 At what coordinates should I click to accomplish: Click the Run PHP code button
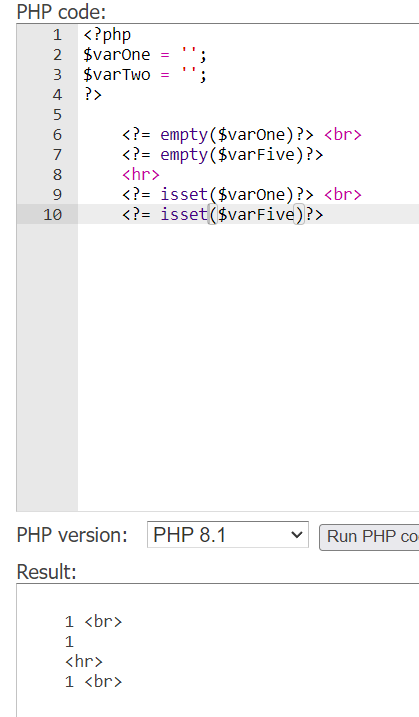point(369,537)
